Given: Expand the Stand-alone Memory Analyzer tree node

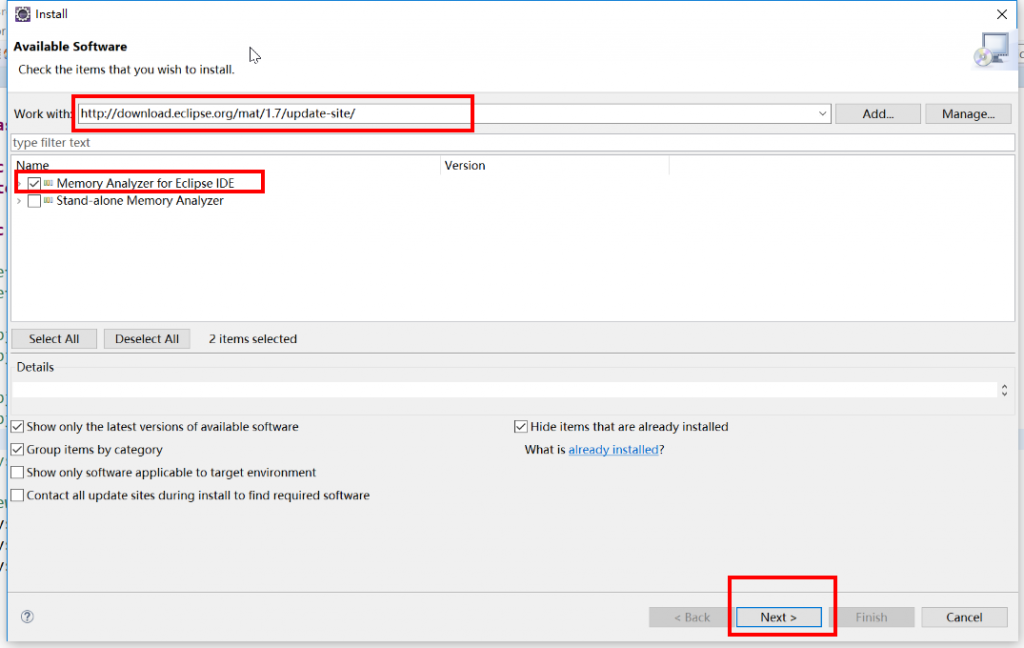Looking at the screenshot, I should tap(19, 201).
